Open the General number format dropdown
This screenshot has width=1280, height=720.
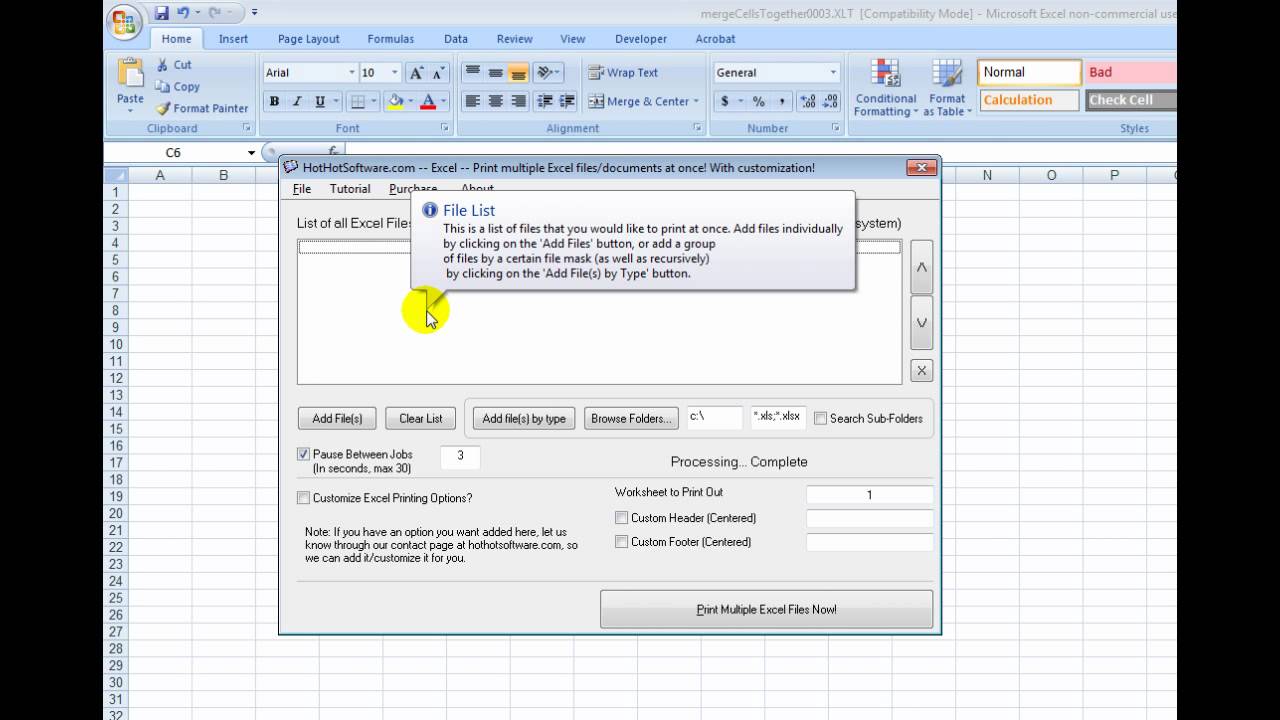click(833, 73)
